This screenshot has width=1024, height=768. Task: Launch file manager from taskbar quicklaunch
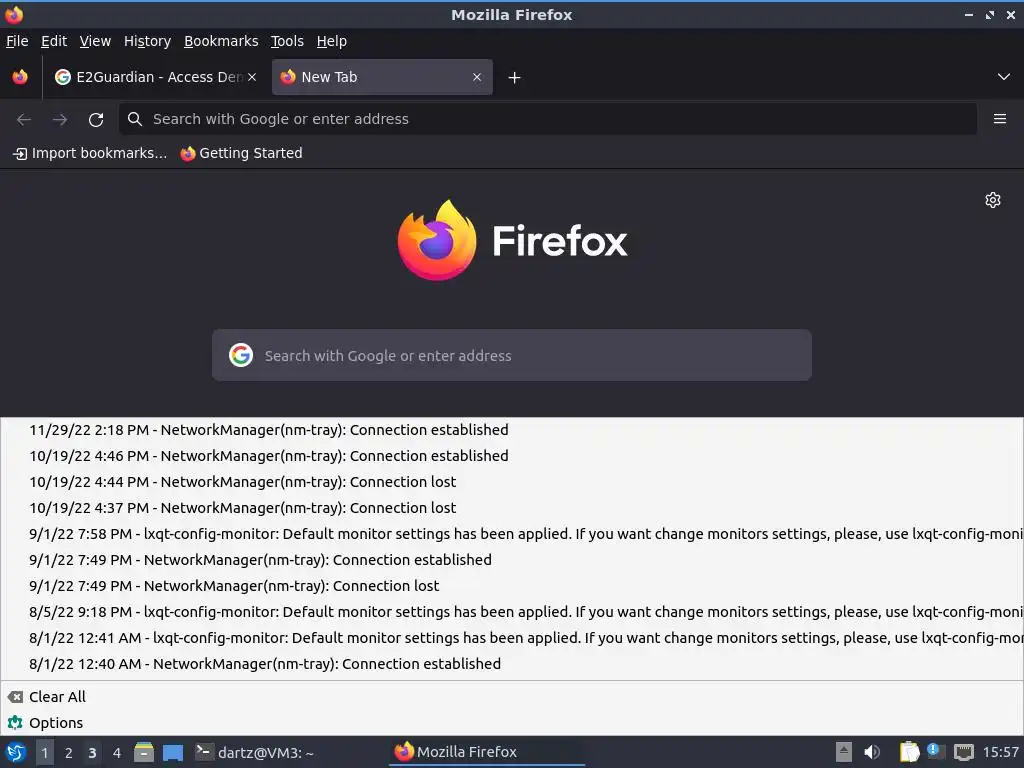[144, 752]
